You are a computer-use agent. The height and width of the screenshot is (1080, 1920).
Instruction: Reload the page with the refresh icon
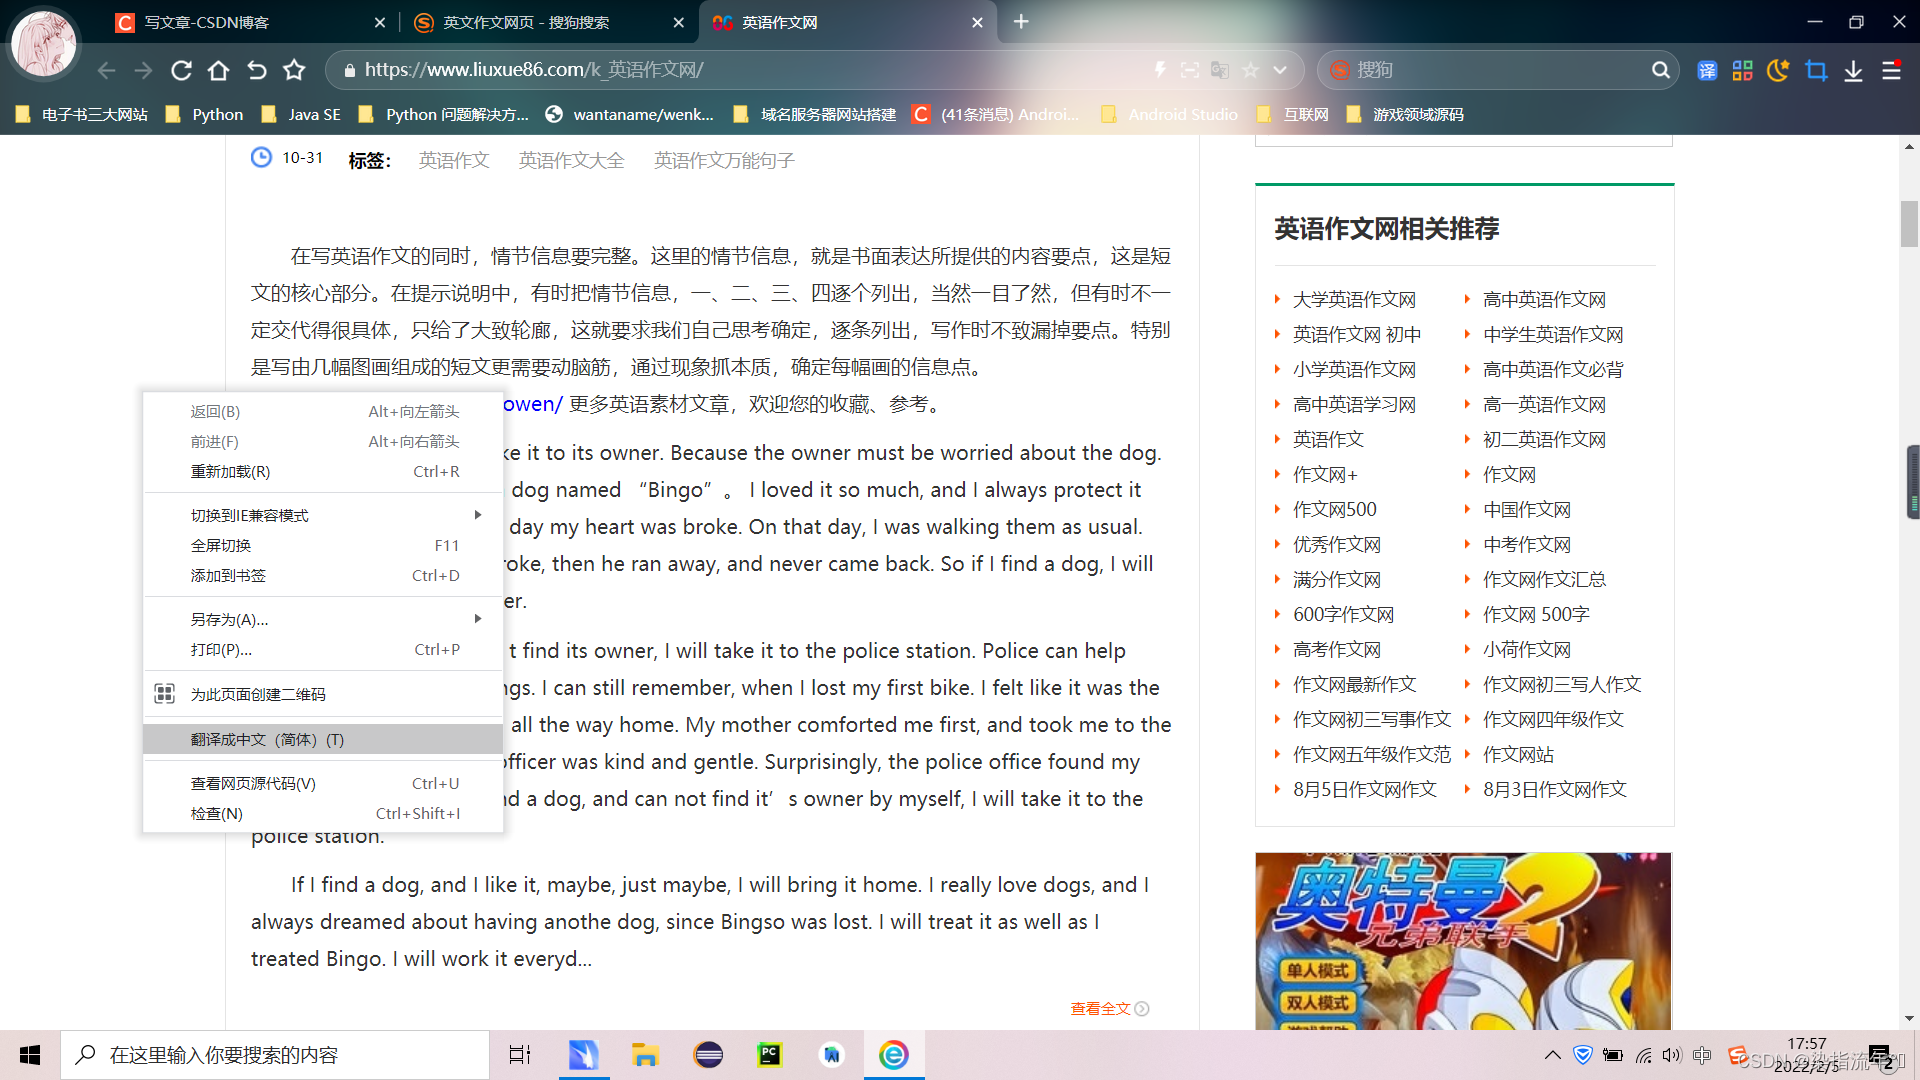(181, 70)
